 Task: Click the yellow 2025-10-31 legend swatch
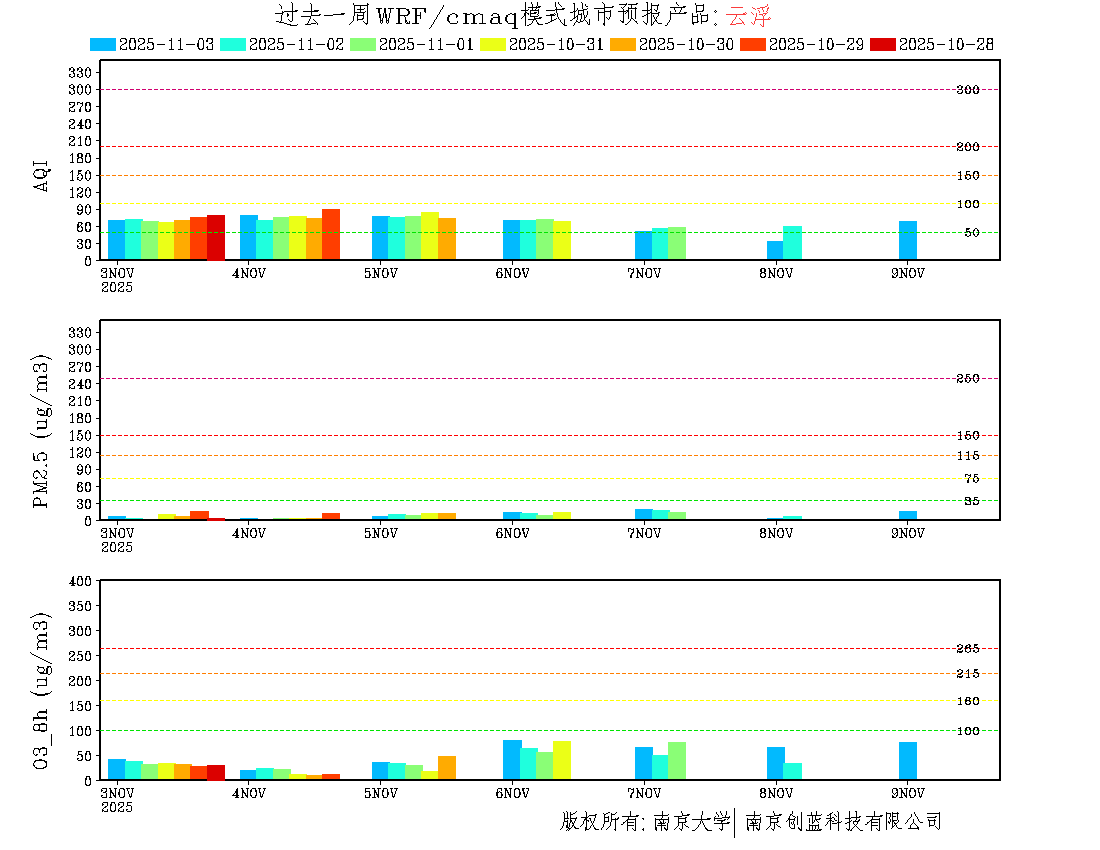click(493, 44)
